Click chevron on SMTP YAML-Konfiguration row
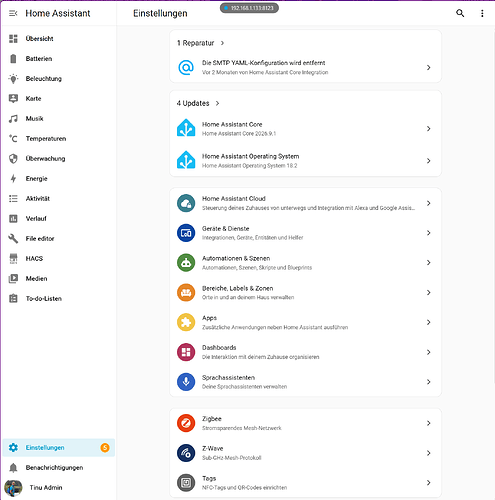The height and width of the screenshot is (500, 495). 429,68
